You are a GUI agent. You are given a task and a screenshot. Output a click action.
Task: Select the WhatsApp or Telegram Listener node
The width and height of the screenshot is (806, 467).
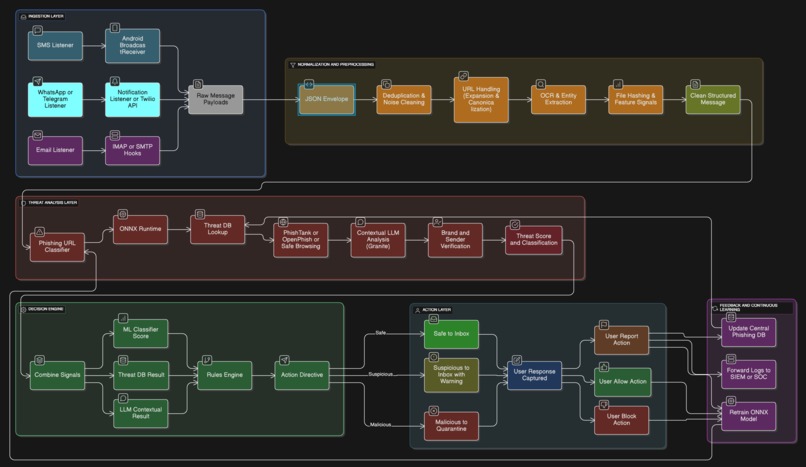pos(55,99)
